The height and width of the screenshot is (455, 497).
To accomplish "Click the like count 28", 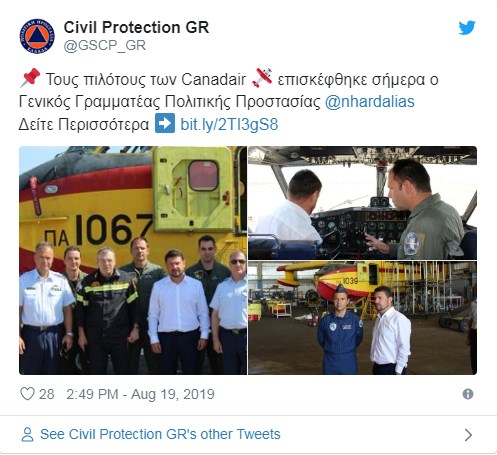I will (x=47, y=394).
